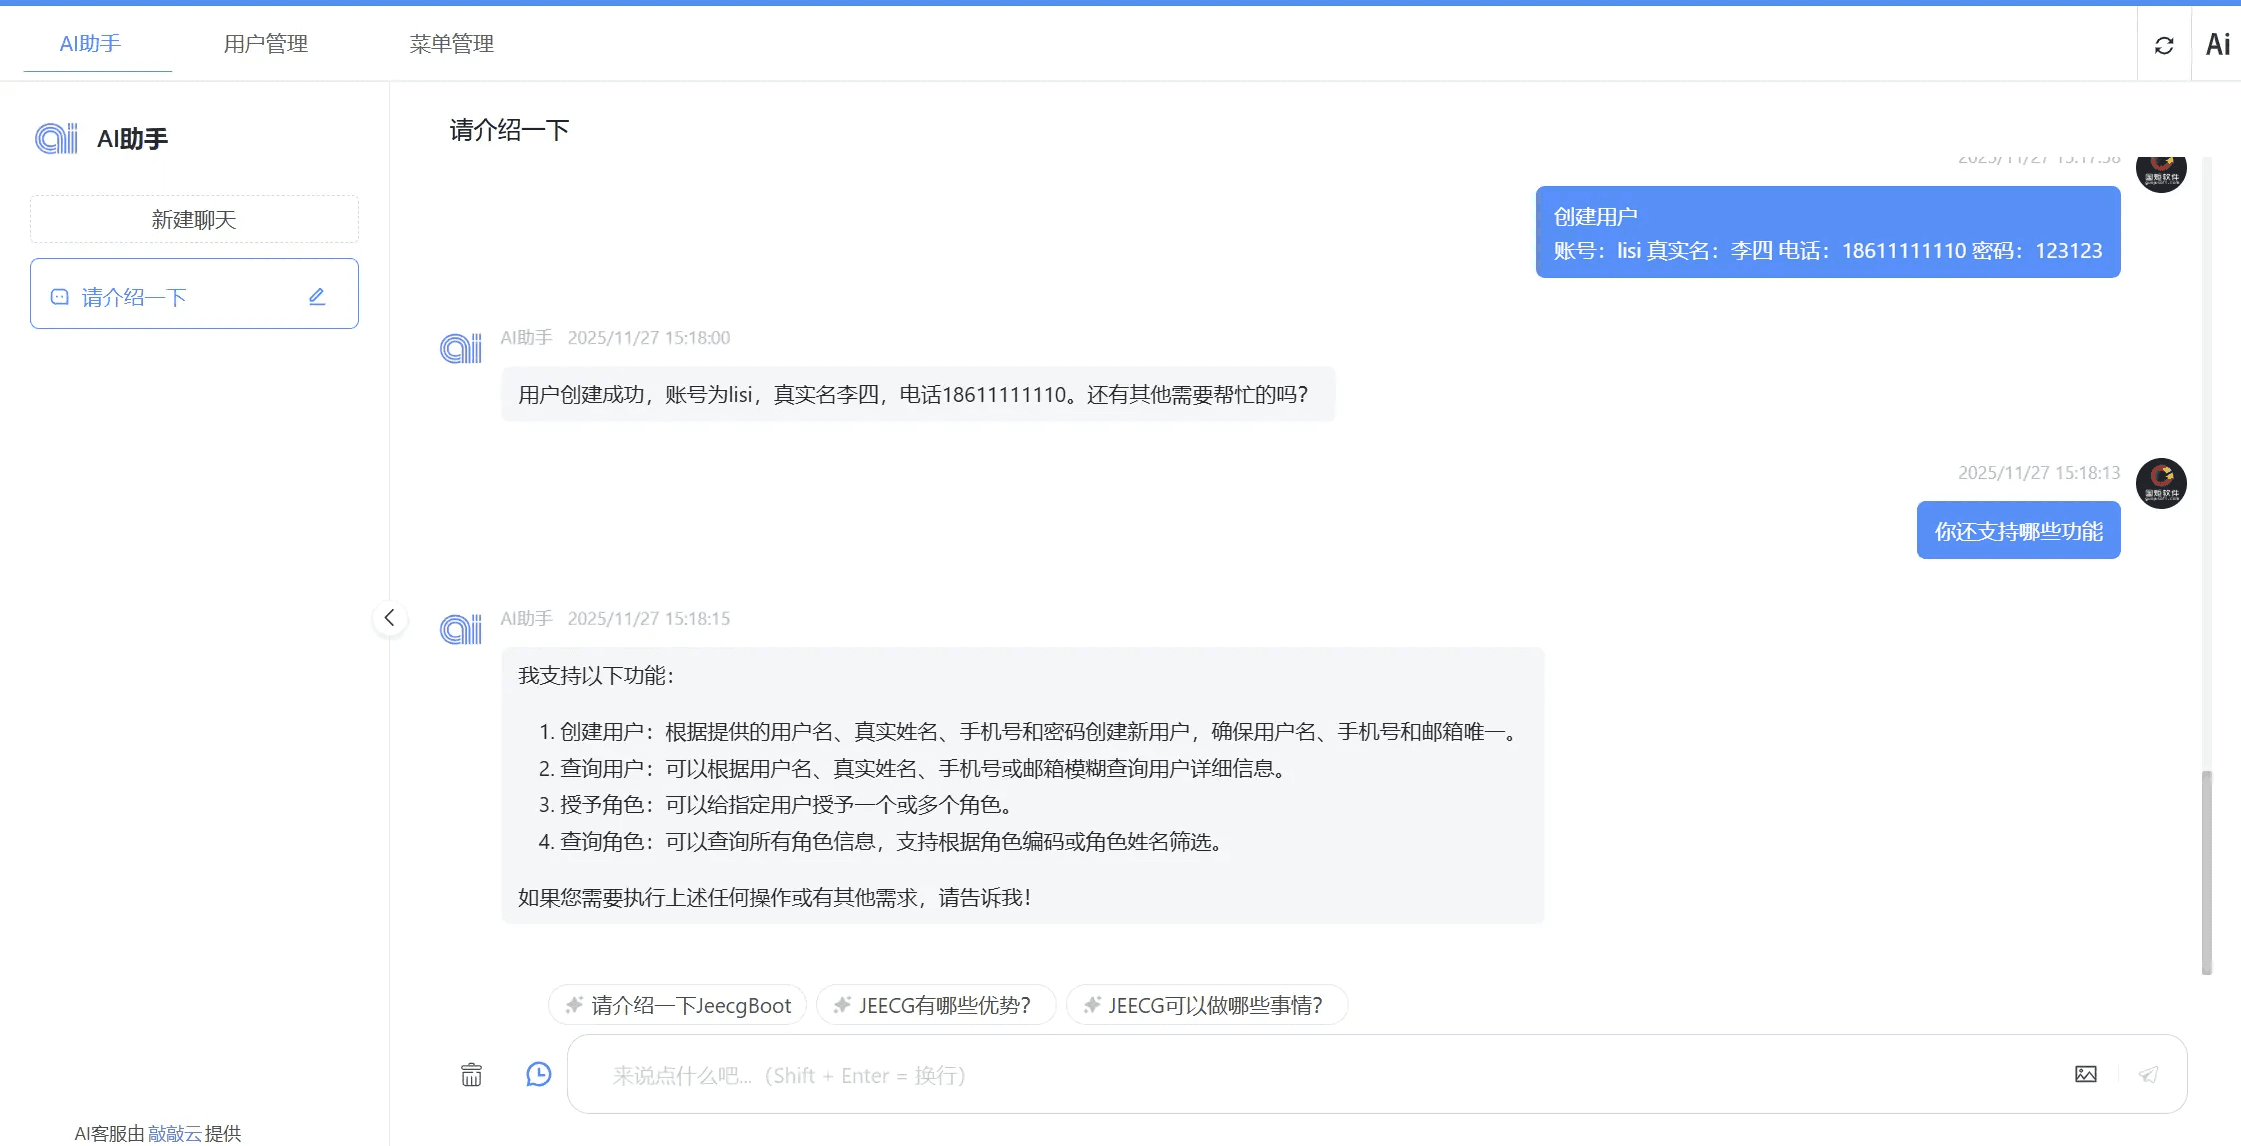Image resolution: width=2241 pixels, height=1146 pixels.
Task: Choose the 请介绍一下JeecgBoot suggestion chip
Action: 678,1005
